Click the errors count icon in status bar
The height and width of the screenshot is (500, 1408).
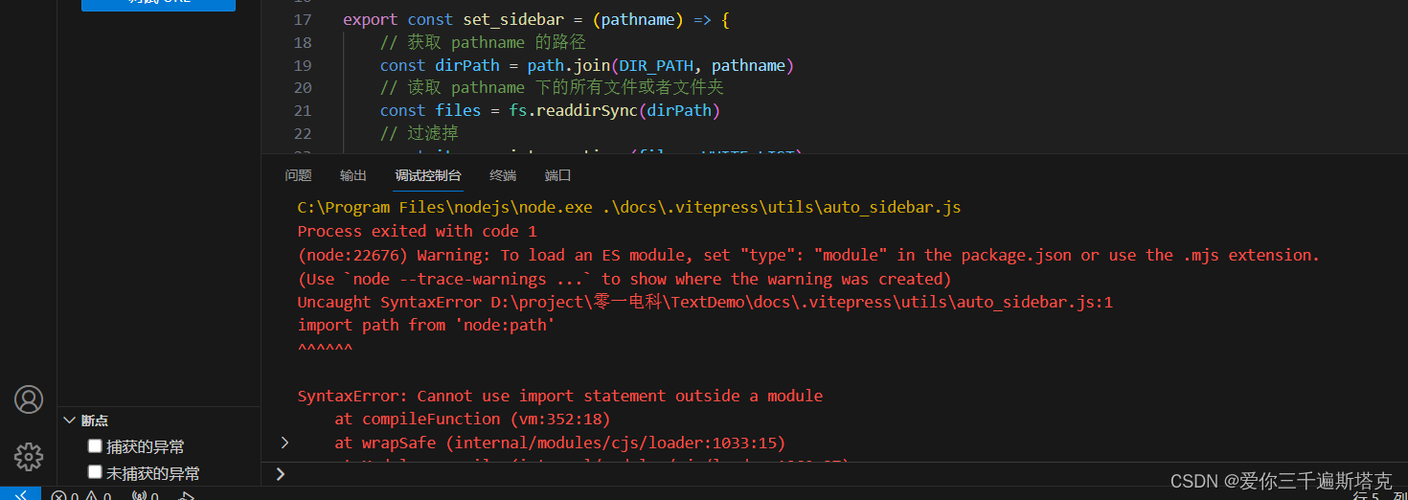click(59, 496)
